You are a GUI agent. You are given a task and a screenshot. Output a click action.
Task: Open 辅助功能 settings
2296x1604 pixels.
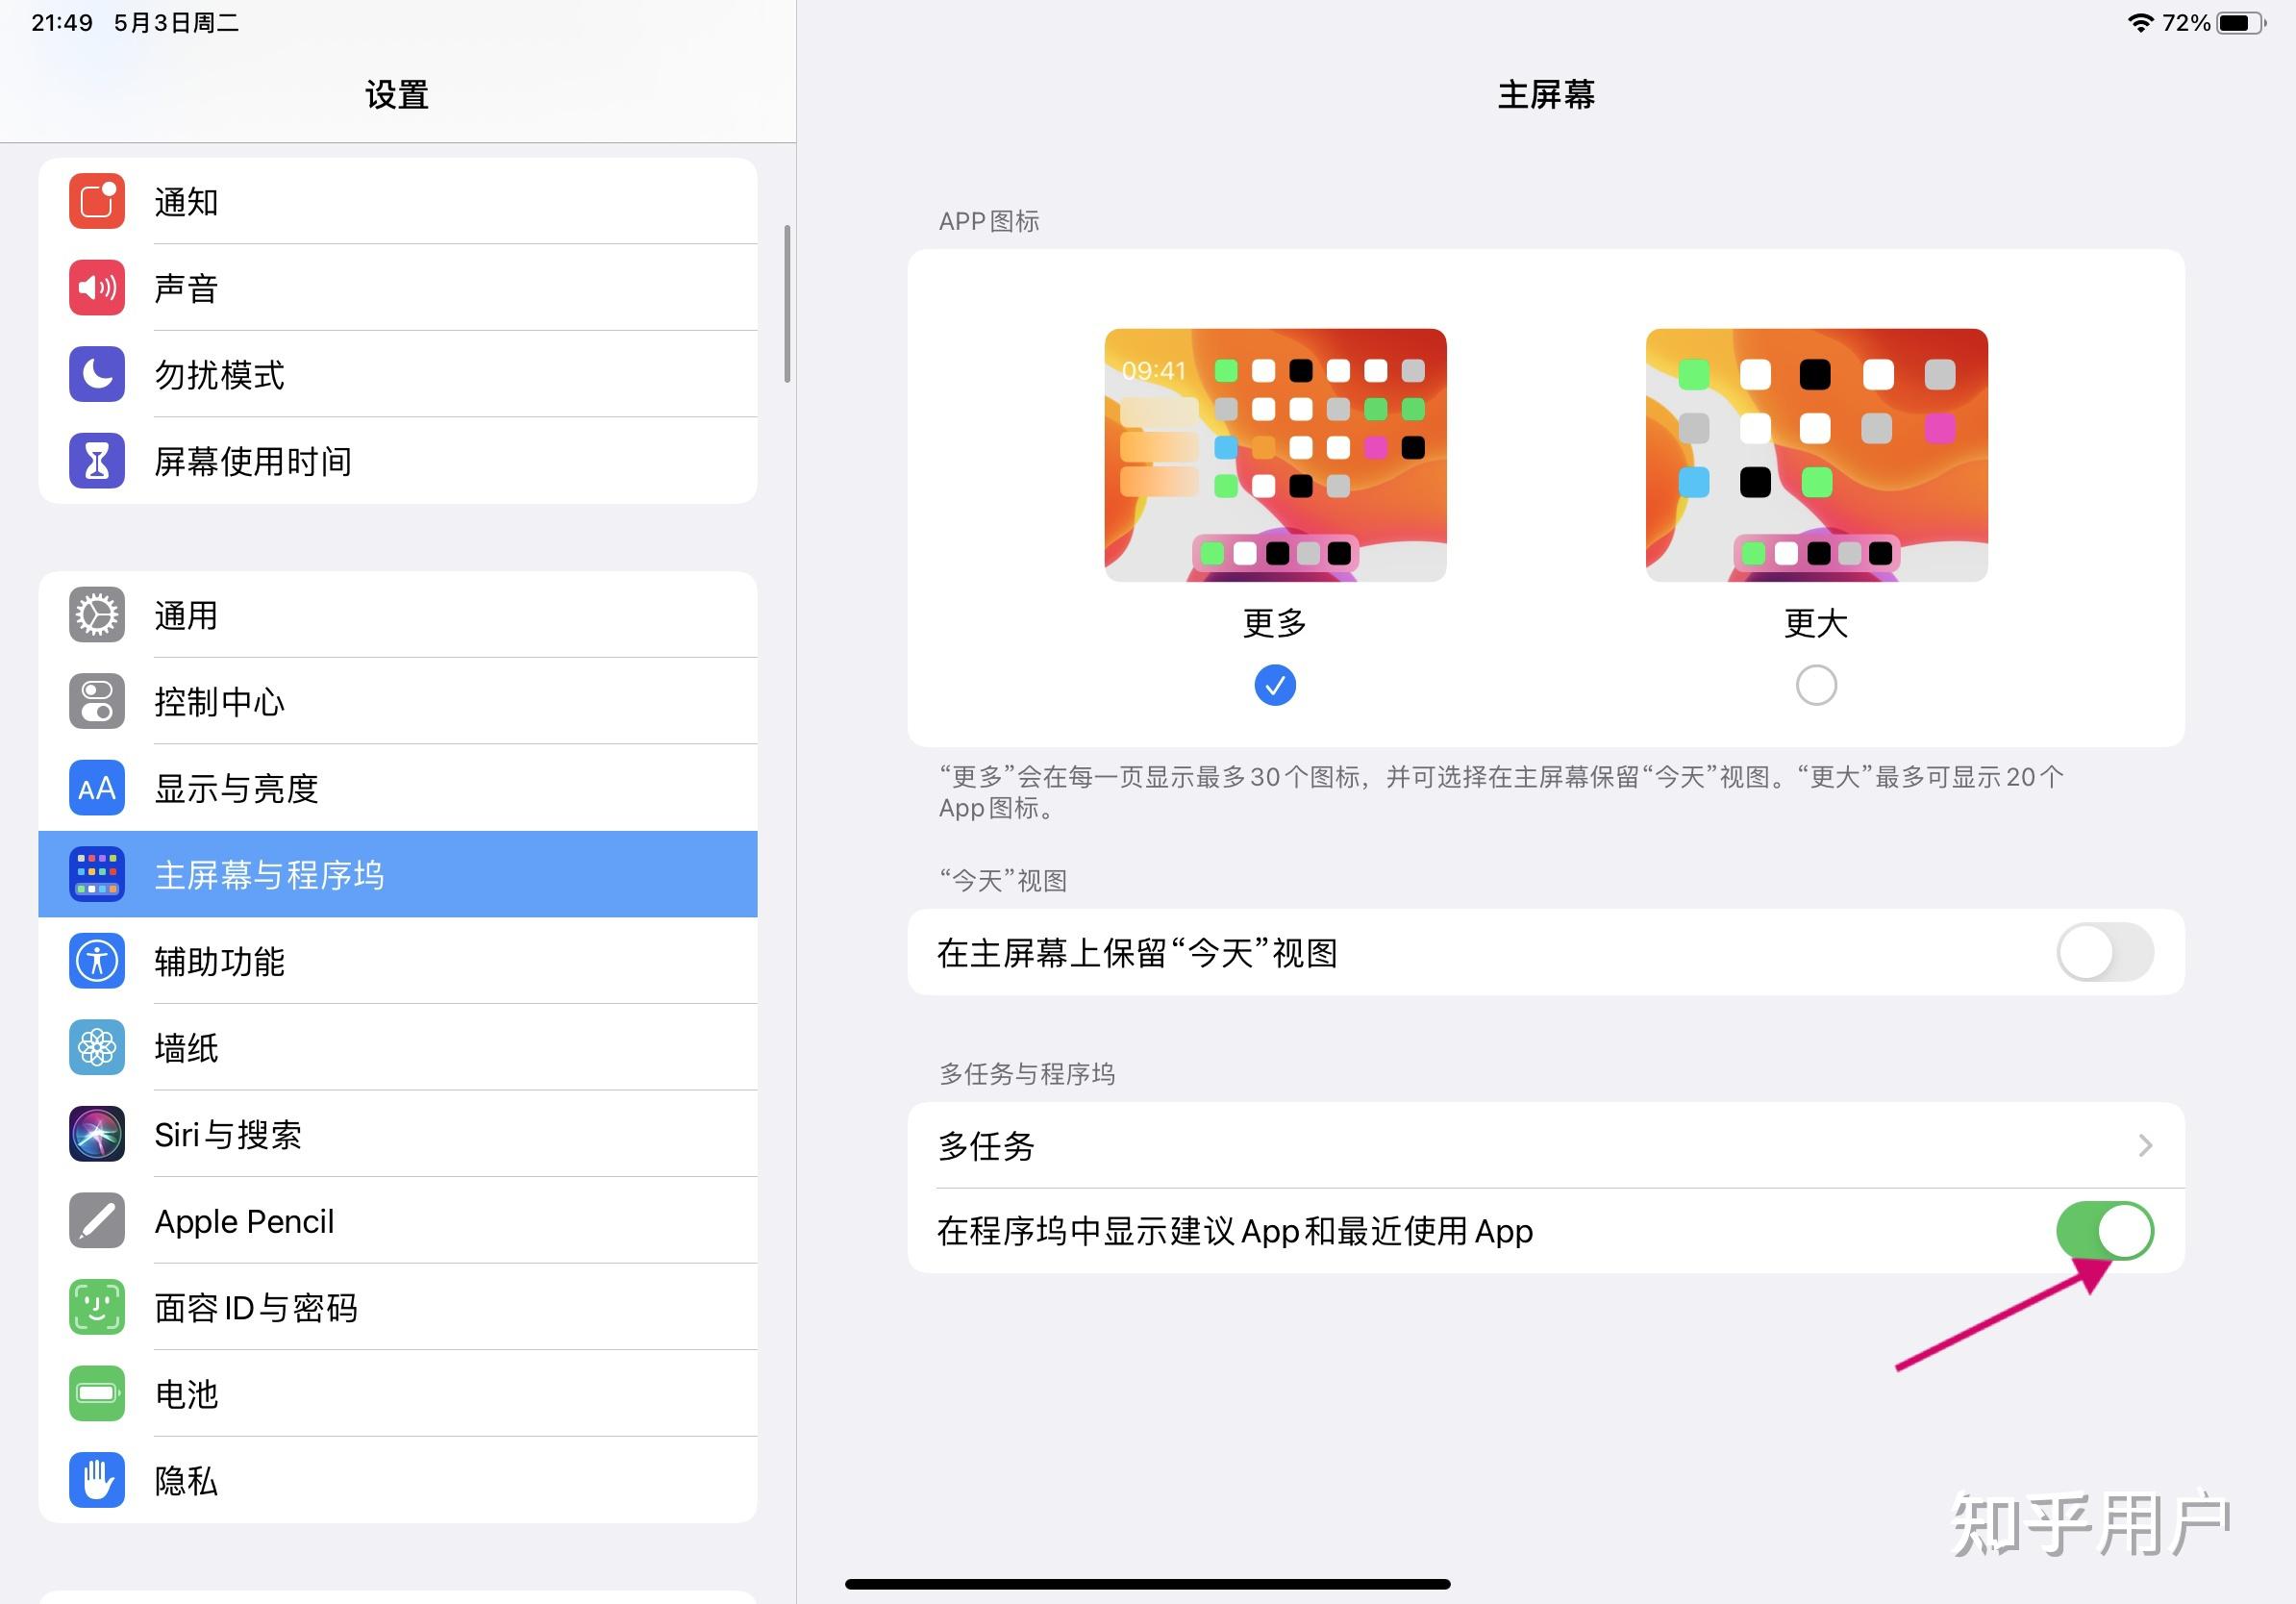coord(398,961)
